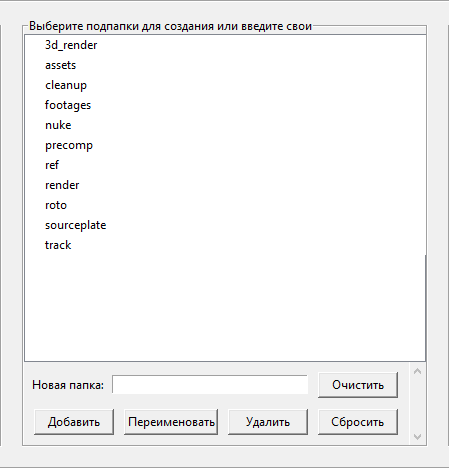Click the Добавить button
Viewport: 449px width, 468px height.
74,422
